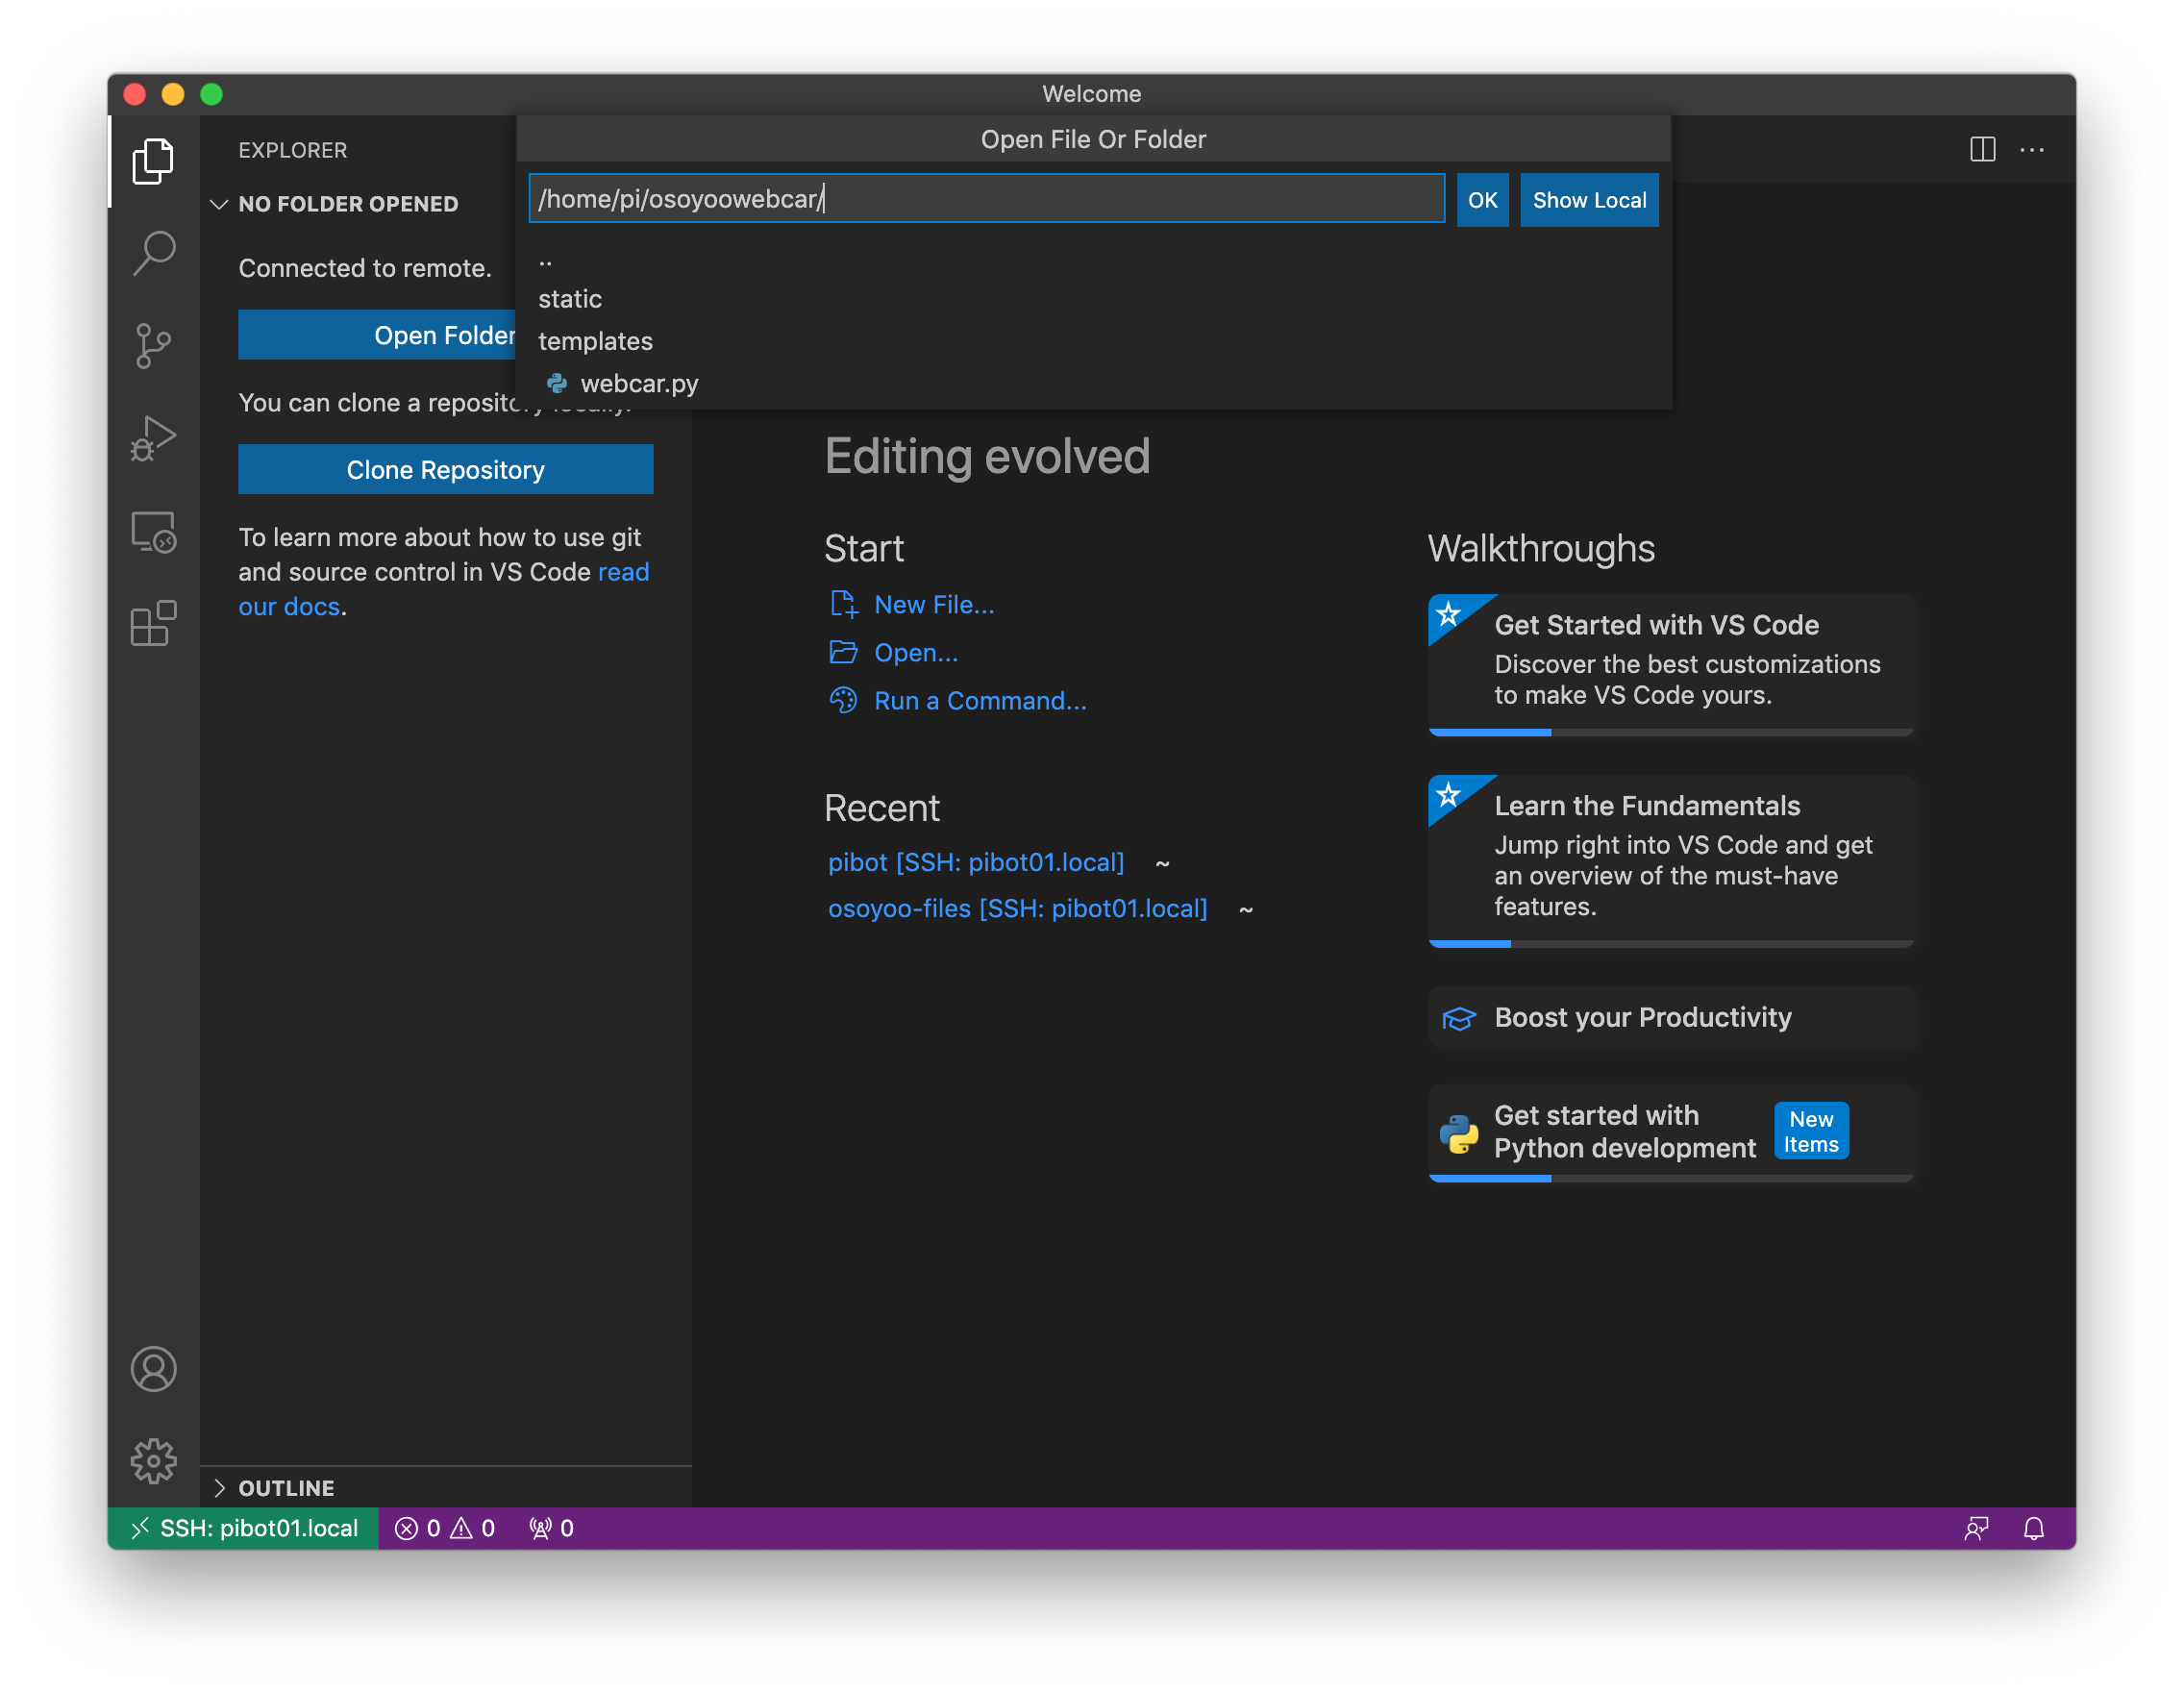Open recent pibot [SSH: pibot01.local]
The image size is (2184, 1692).
click(976, 862)
